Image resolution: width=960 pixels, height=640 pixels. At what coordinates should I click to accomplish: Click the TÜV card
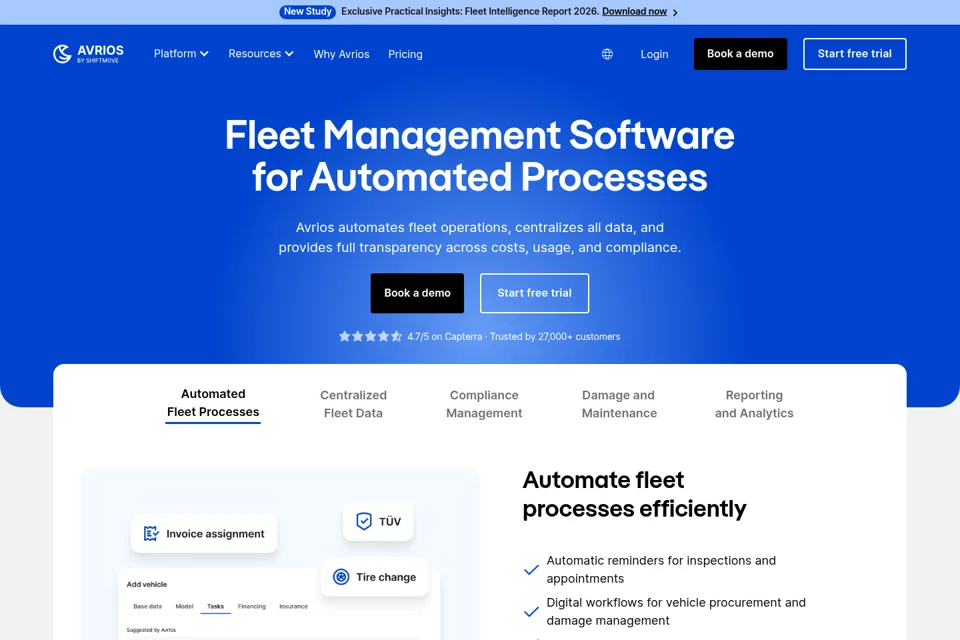coord(378,521)
